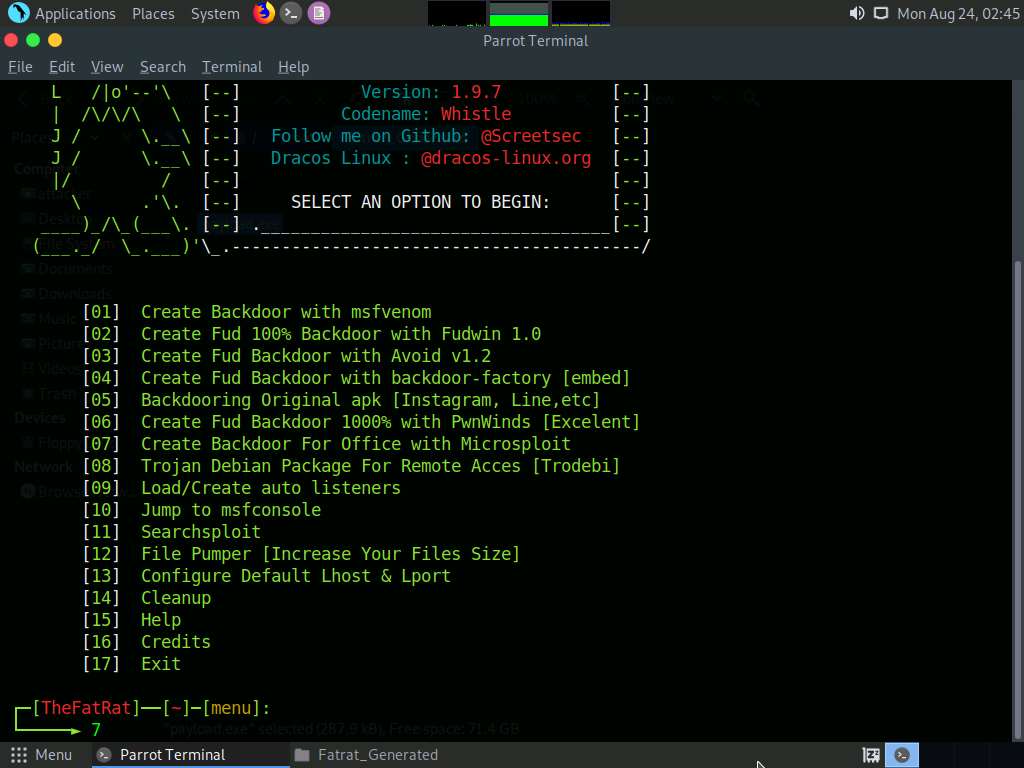Click 'File Pumper [Increase Your Files Size]'
Viewport: 1024px width, 768px height.
(330, 554)
